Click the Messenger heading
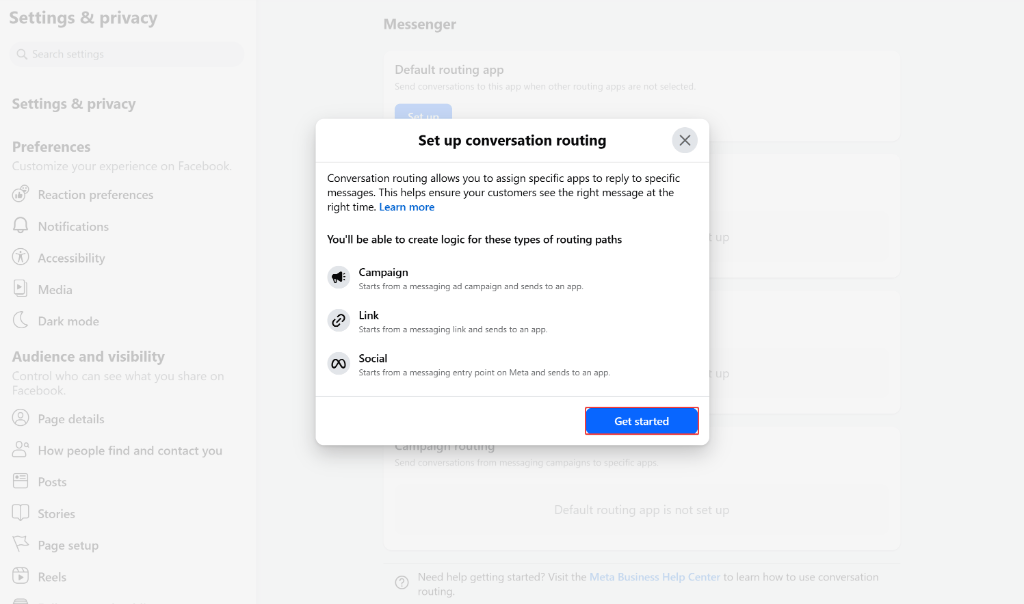The height and width of the screenshot is (604, 1024). point(419,24)
